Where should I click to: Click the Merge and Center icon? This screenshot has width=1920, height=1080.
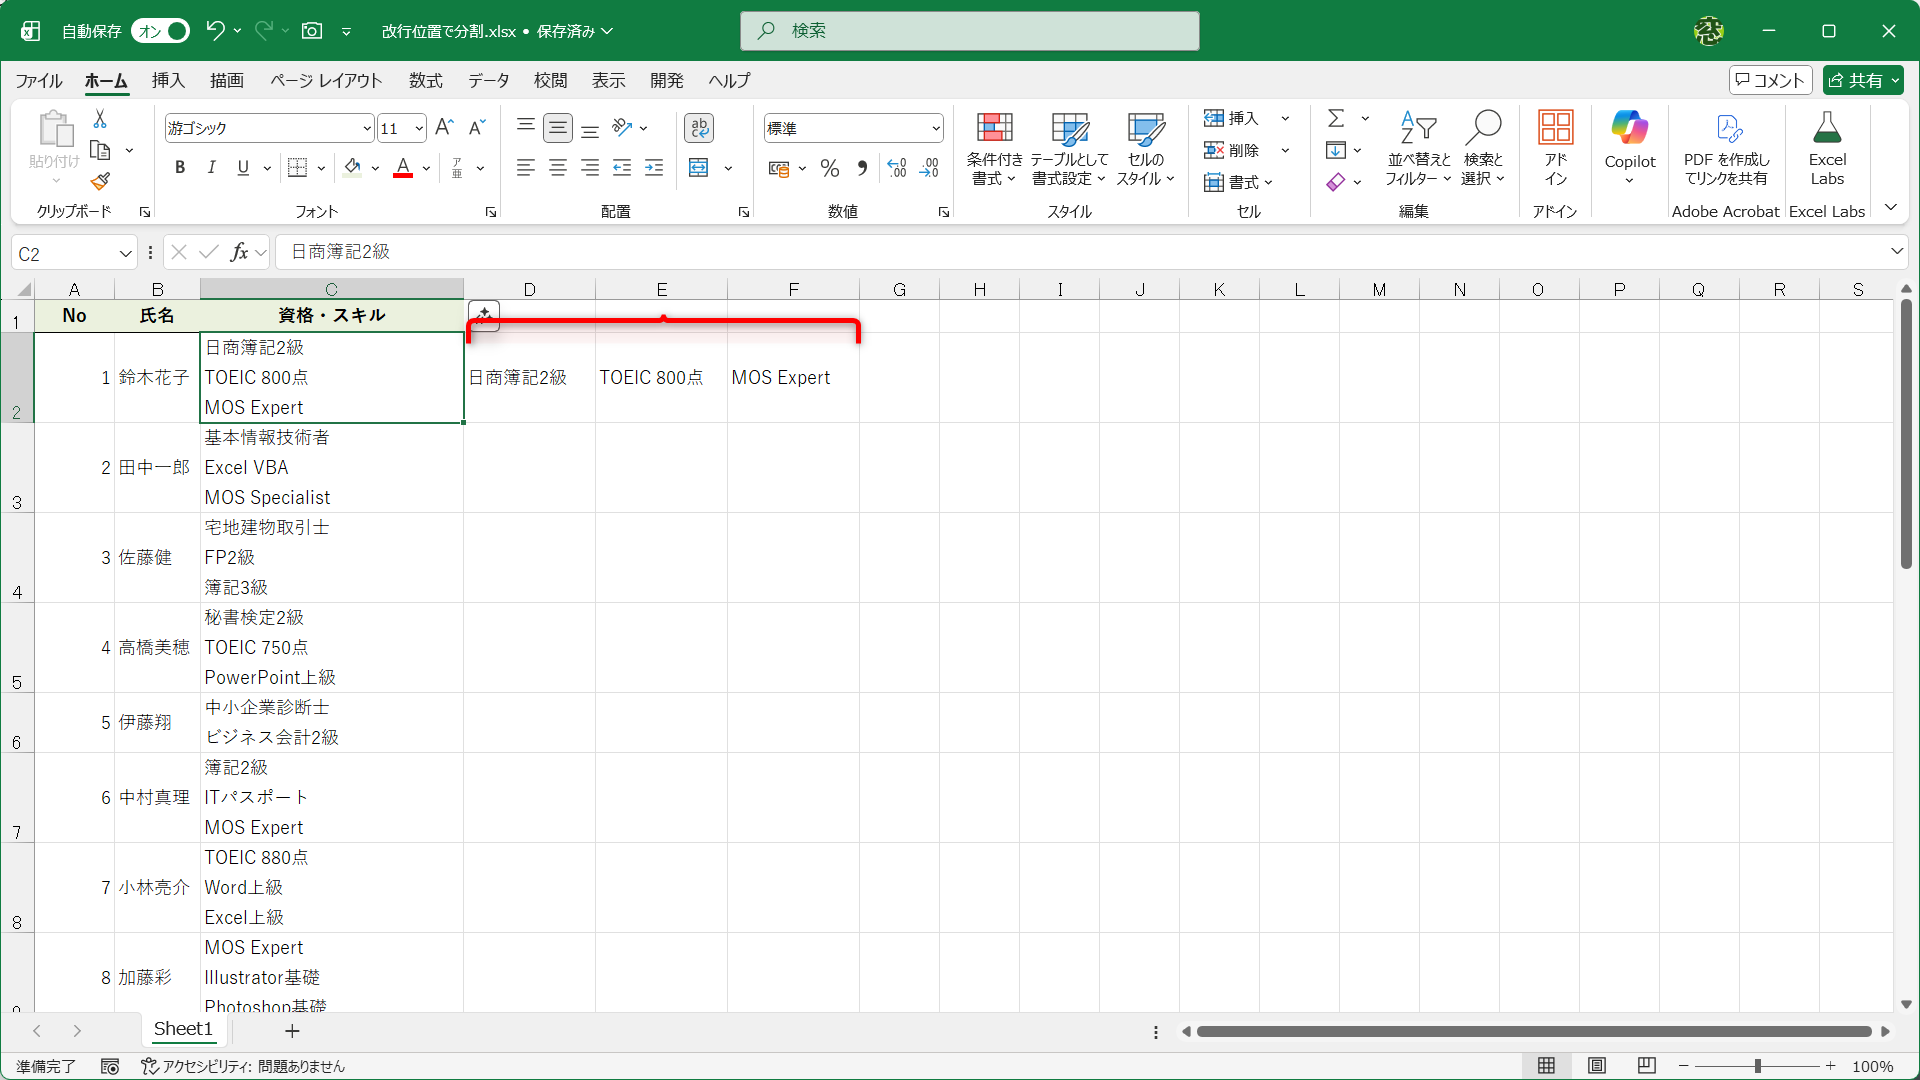click(699, 168)
